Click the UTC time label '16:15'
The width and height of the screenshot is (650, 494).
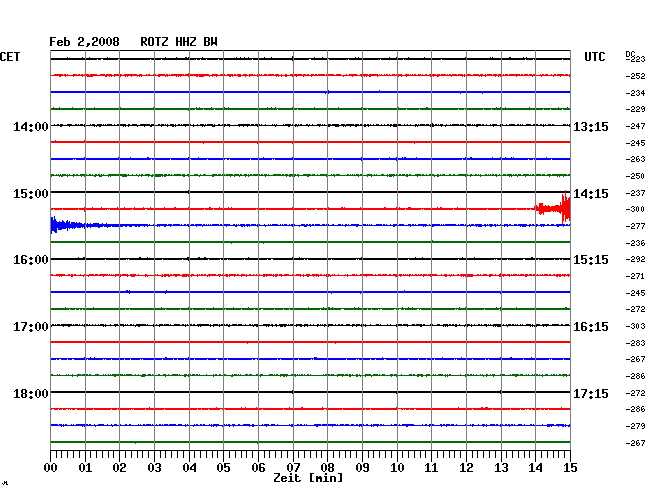coord(591,327)
